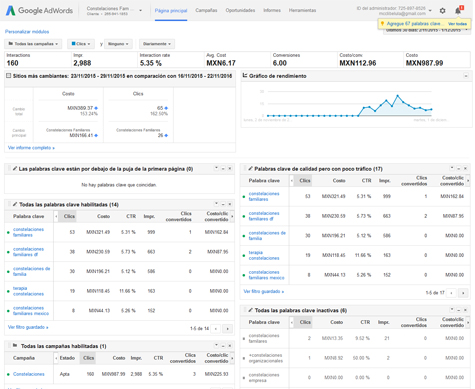Screen dimensions: 475x389
Task: Open 'constelaciones familiares mexico' keyword in low-traffic table
Action: pos(267,275)
